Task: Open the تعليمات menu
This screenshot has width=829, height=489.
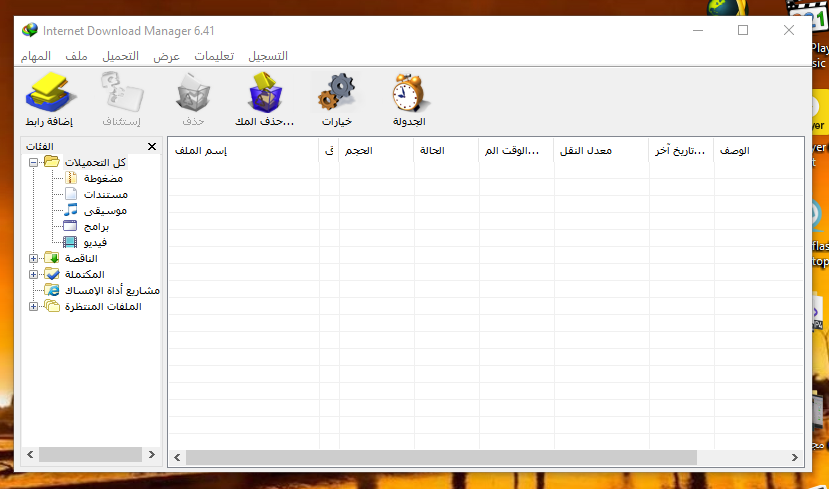Action: click(x=214, y=56)
